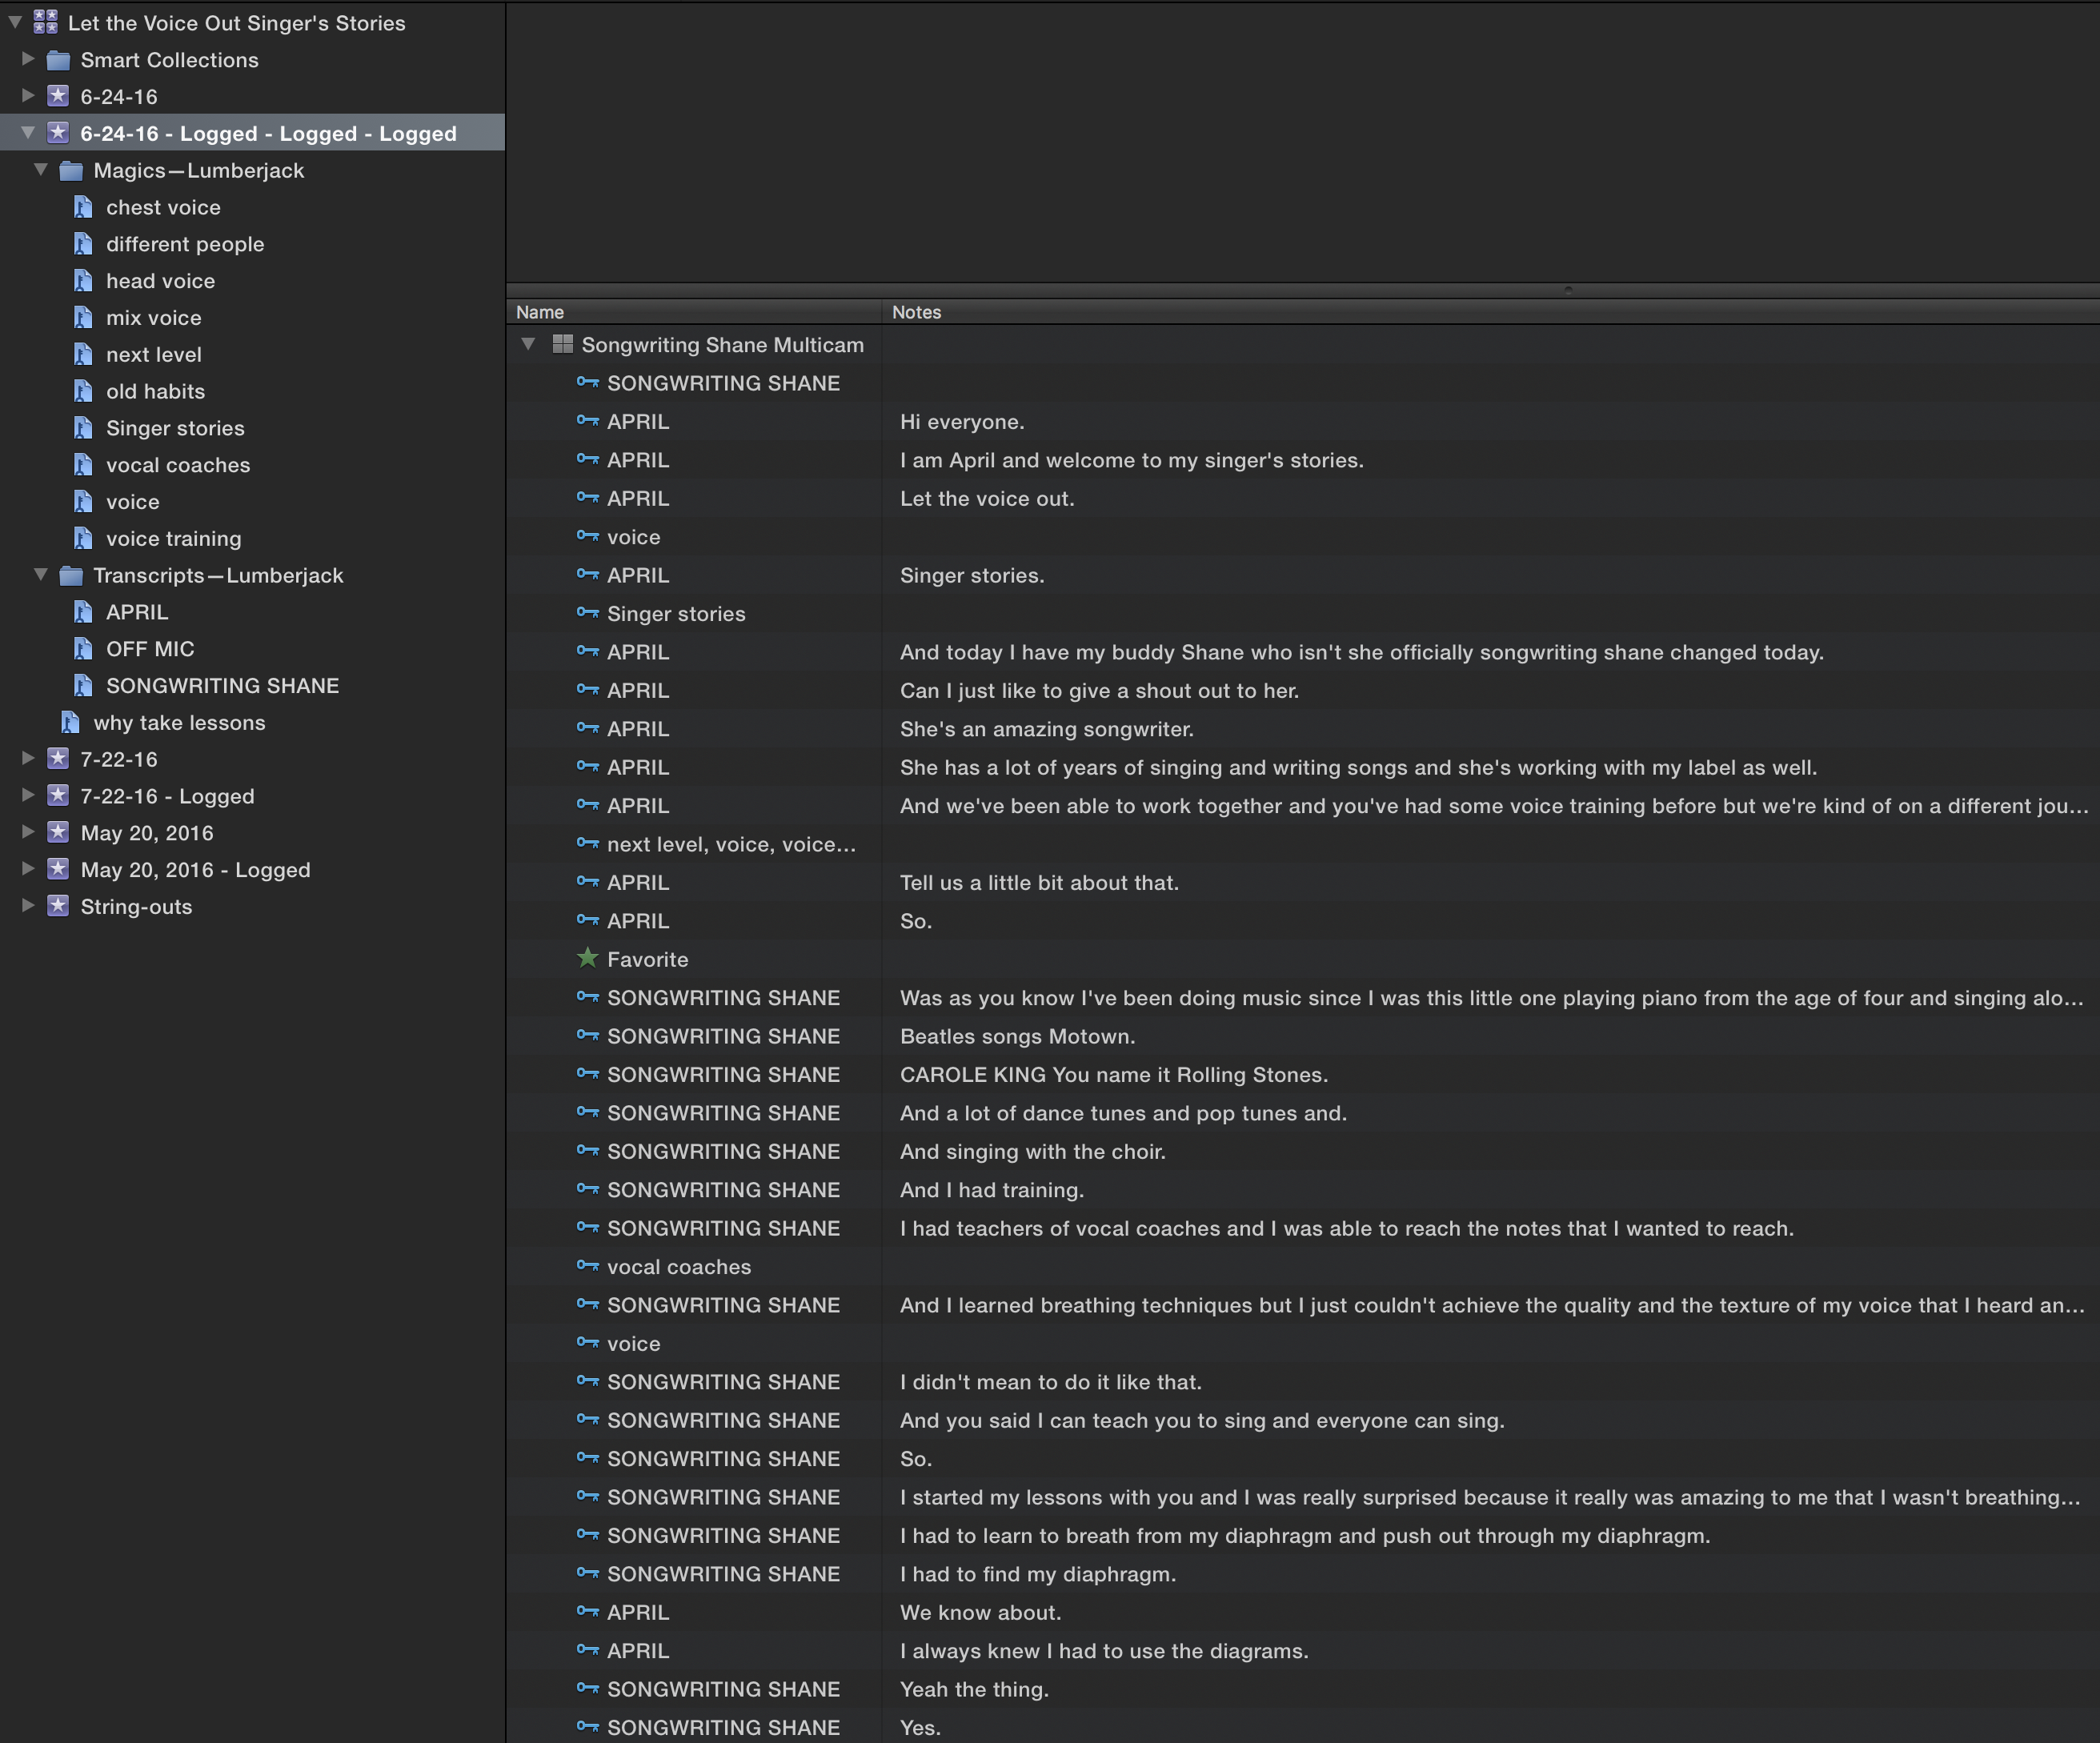This screenshot has height=1743, width=2100.
Task: Expand the String-outs event arrow
Action: point(28,905)
